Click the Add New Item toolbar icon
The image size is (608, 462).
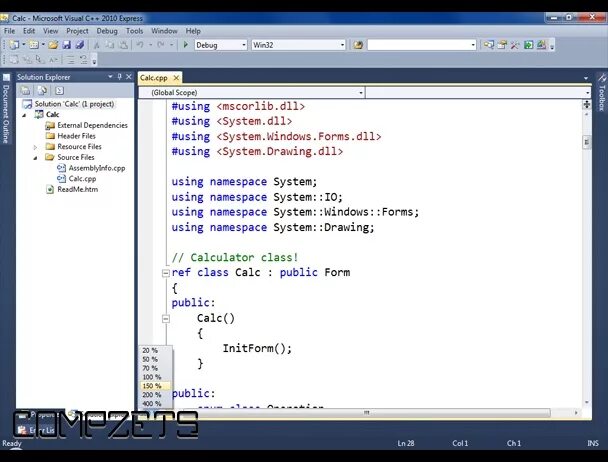pyautogui.click(x=34, y=45)
